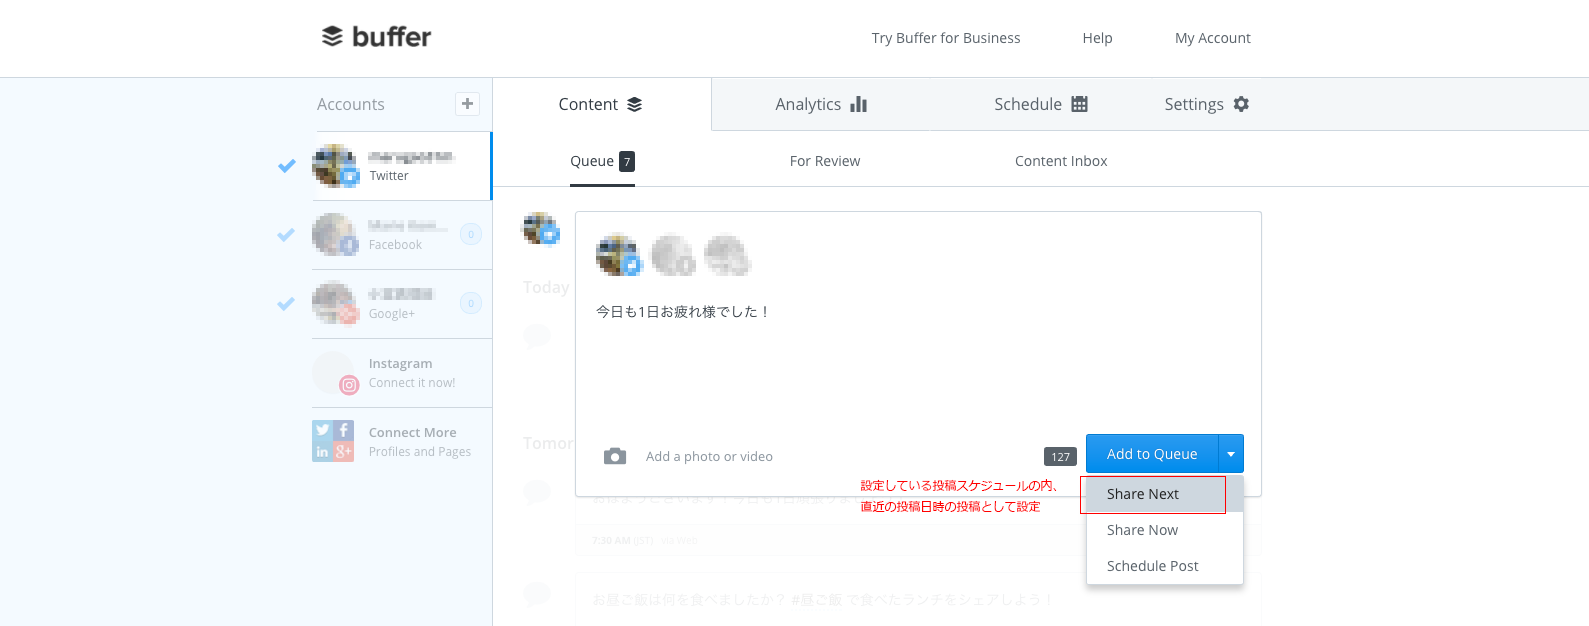
Task: Click Instagram Connect it now
Action: pos(412,383)
